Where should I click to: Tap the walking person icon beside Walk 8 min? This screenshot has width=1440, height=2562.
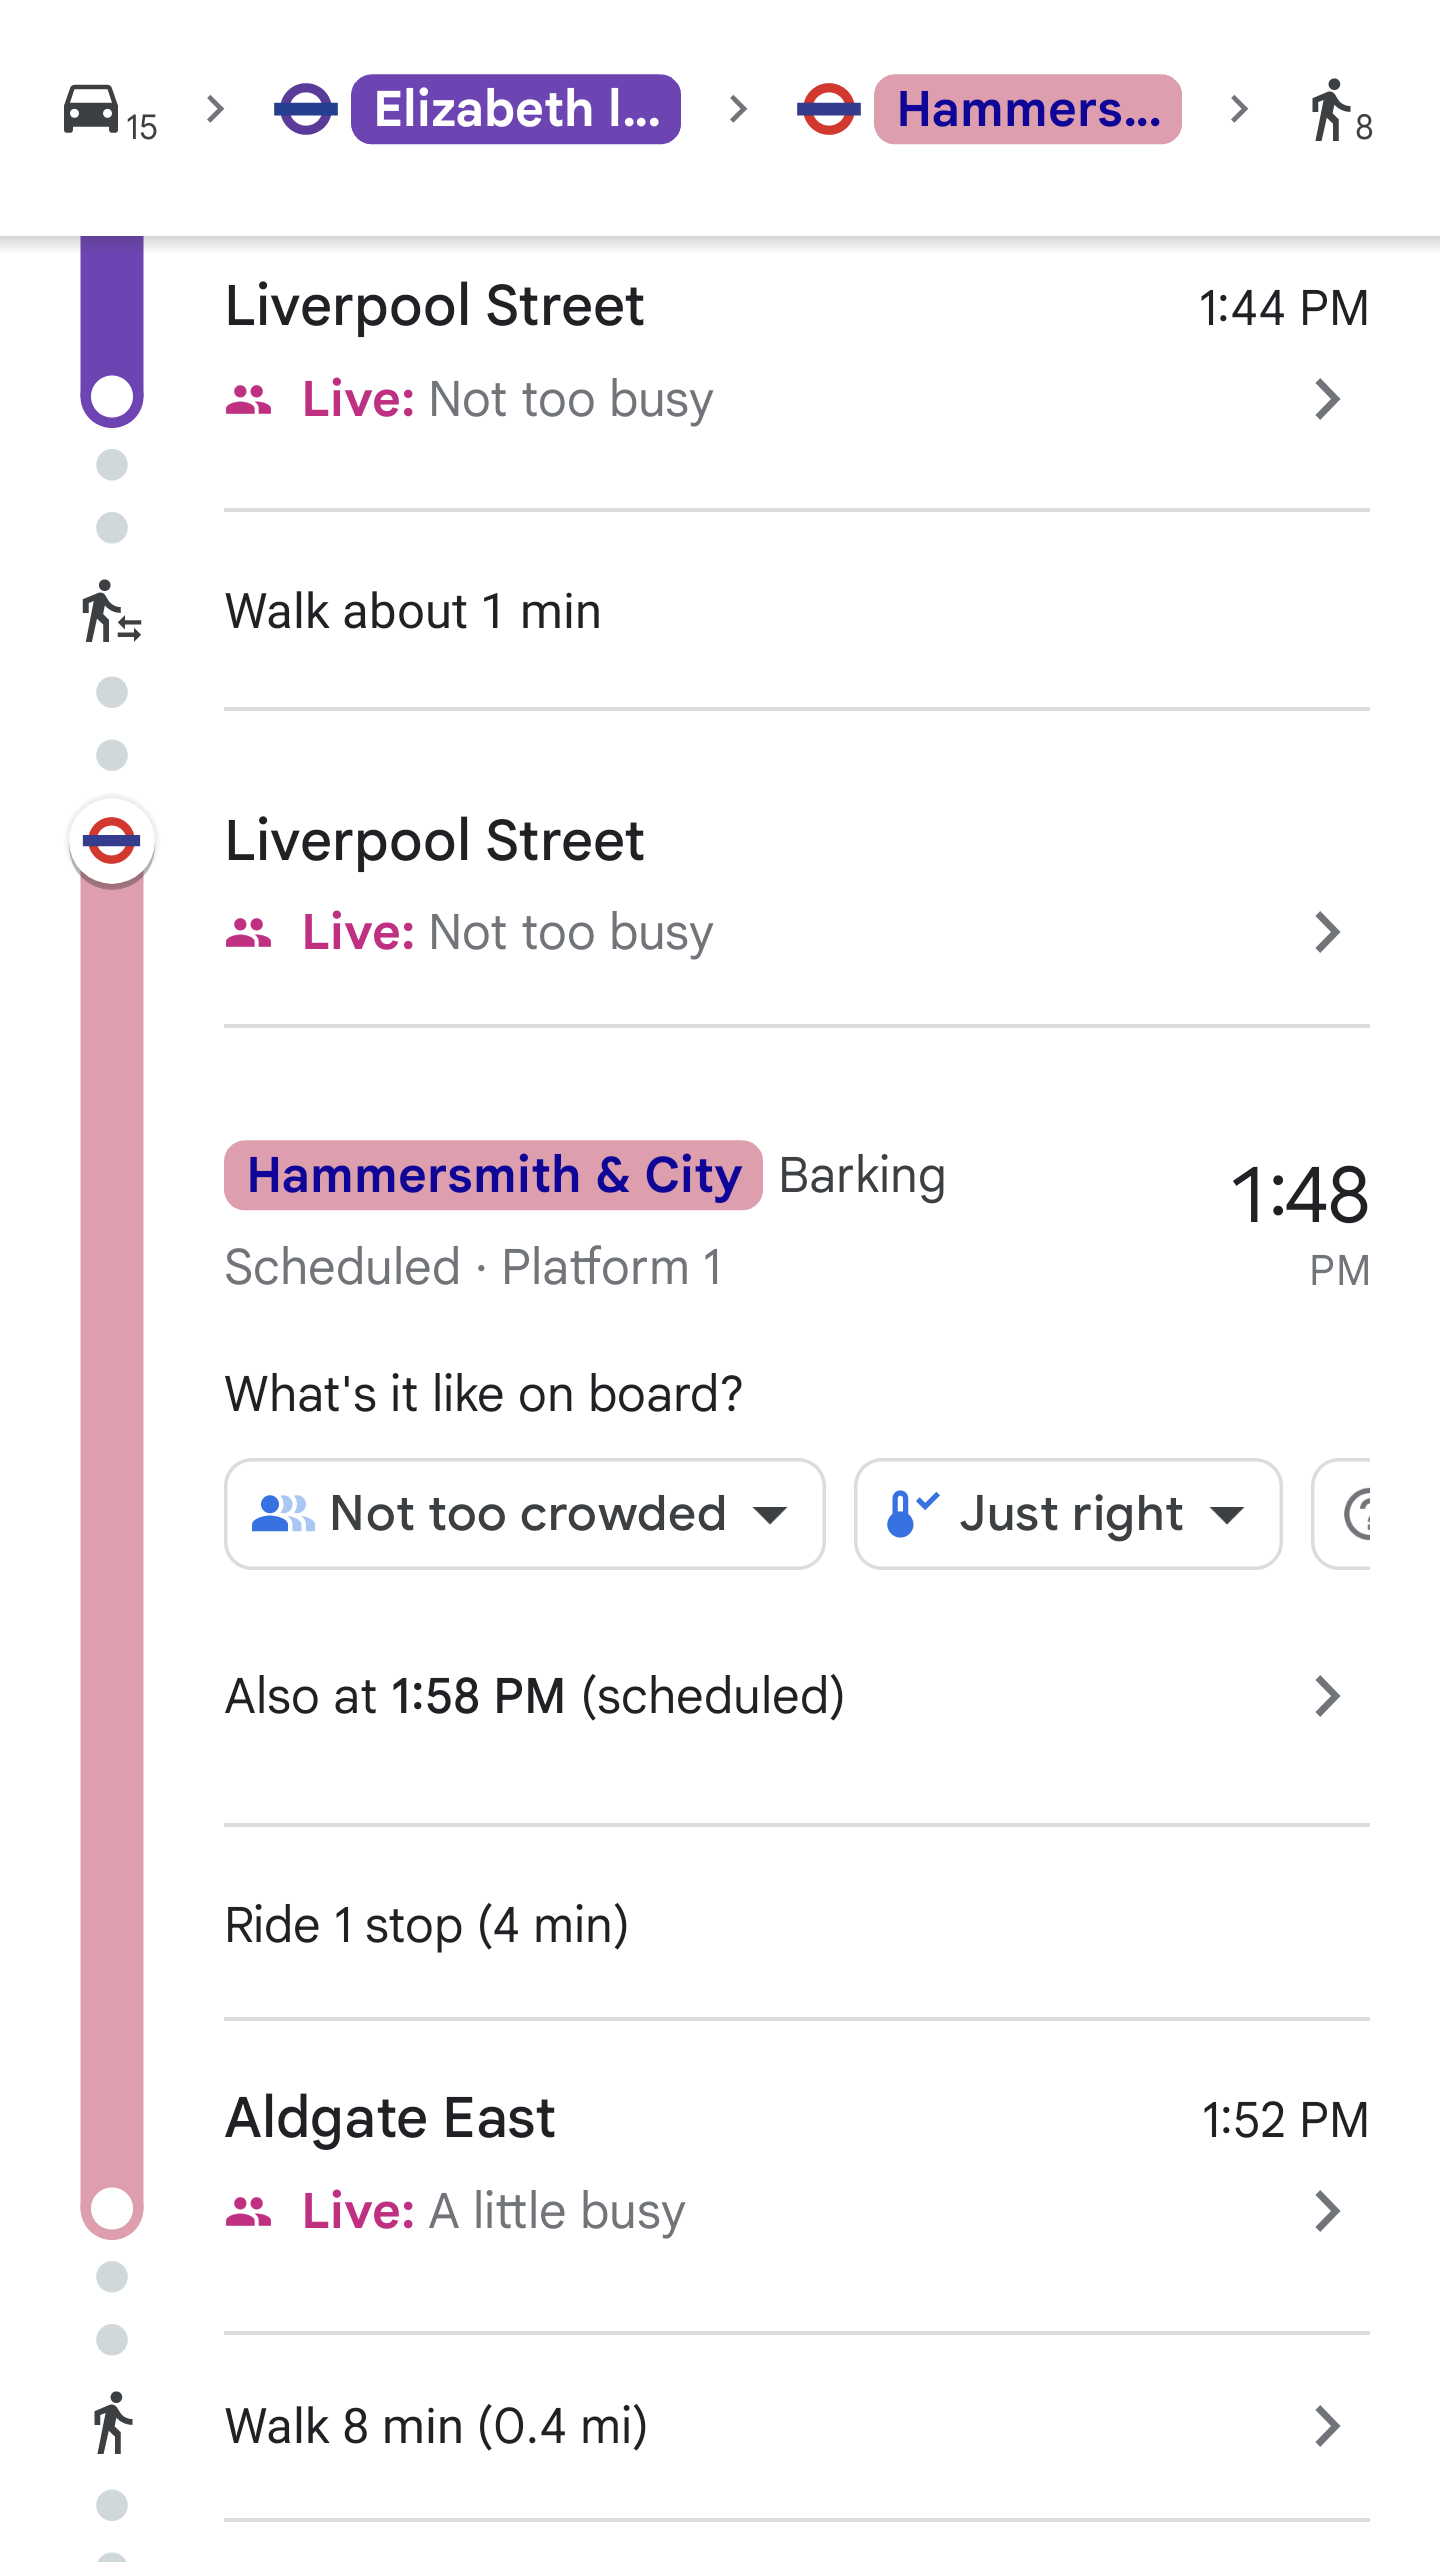tap(112, 2424)
